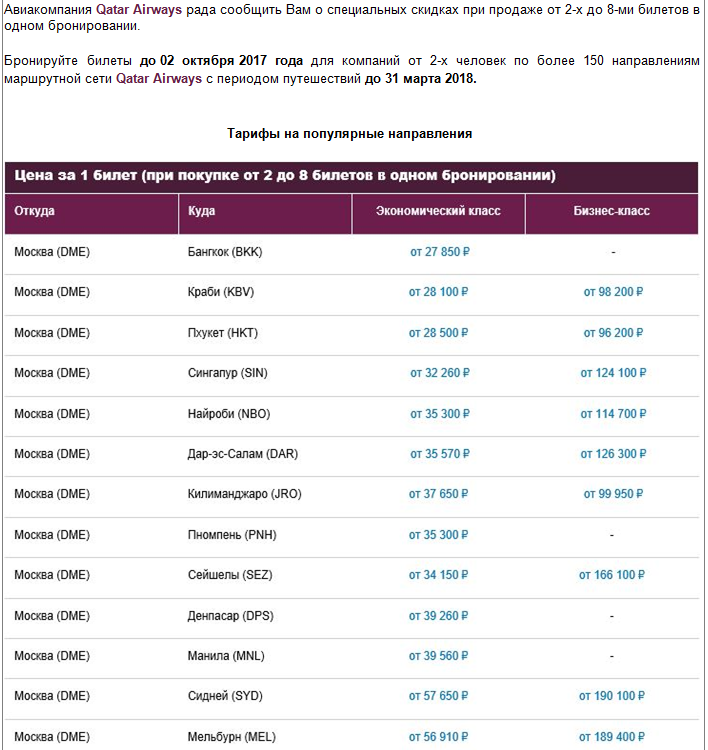Open the Qatar Airways link in first paragraph
The width and height of the screenshot is (708, 750).
coord(139,10)
